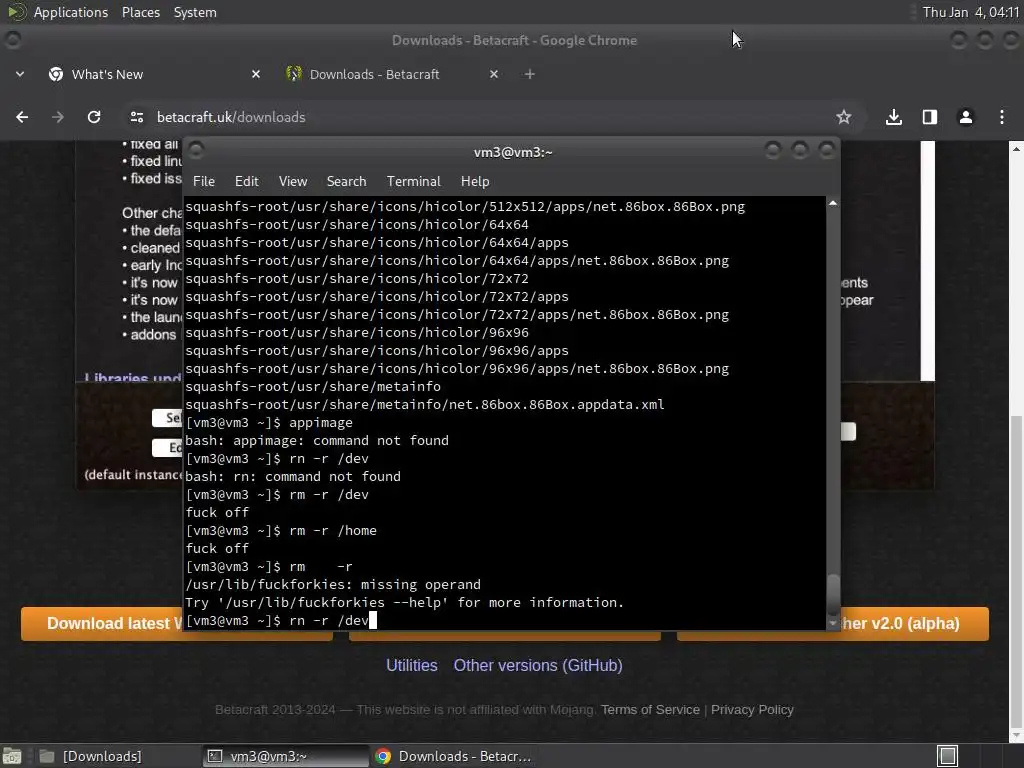Open the Applications menu in top panel
Image resolution: width=1024 pixels, height=768 pixels.
click(71, 12)
